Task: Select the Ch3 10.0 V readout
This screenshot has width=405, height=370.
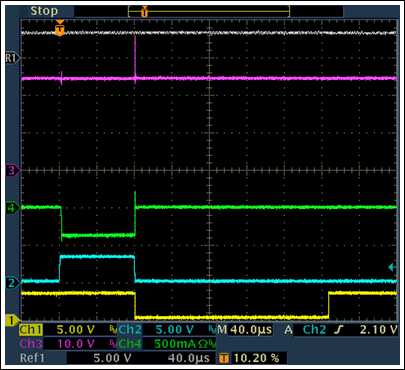Action: pyautogui.click(x=57, y=344)
